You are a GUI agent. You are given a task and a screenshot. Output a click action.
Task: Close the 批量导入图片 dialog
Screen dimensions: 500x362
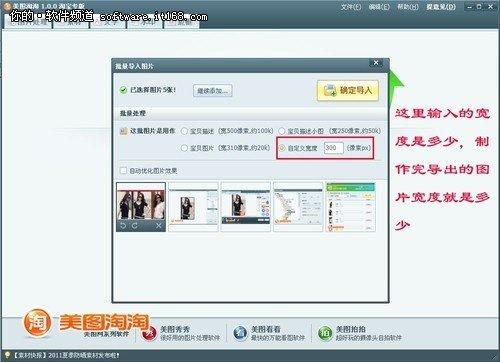point(376,63)
